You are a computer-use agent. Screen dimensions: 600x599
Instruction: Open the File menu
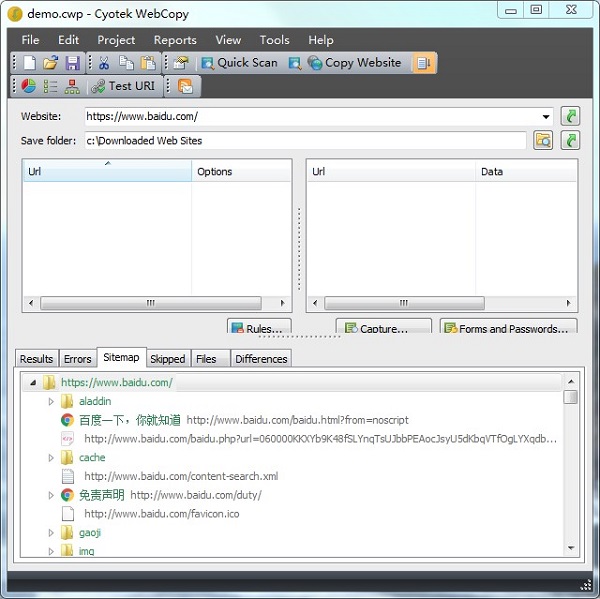(30, 40)
